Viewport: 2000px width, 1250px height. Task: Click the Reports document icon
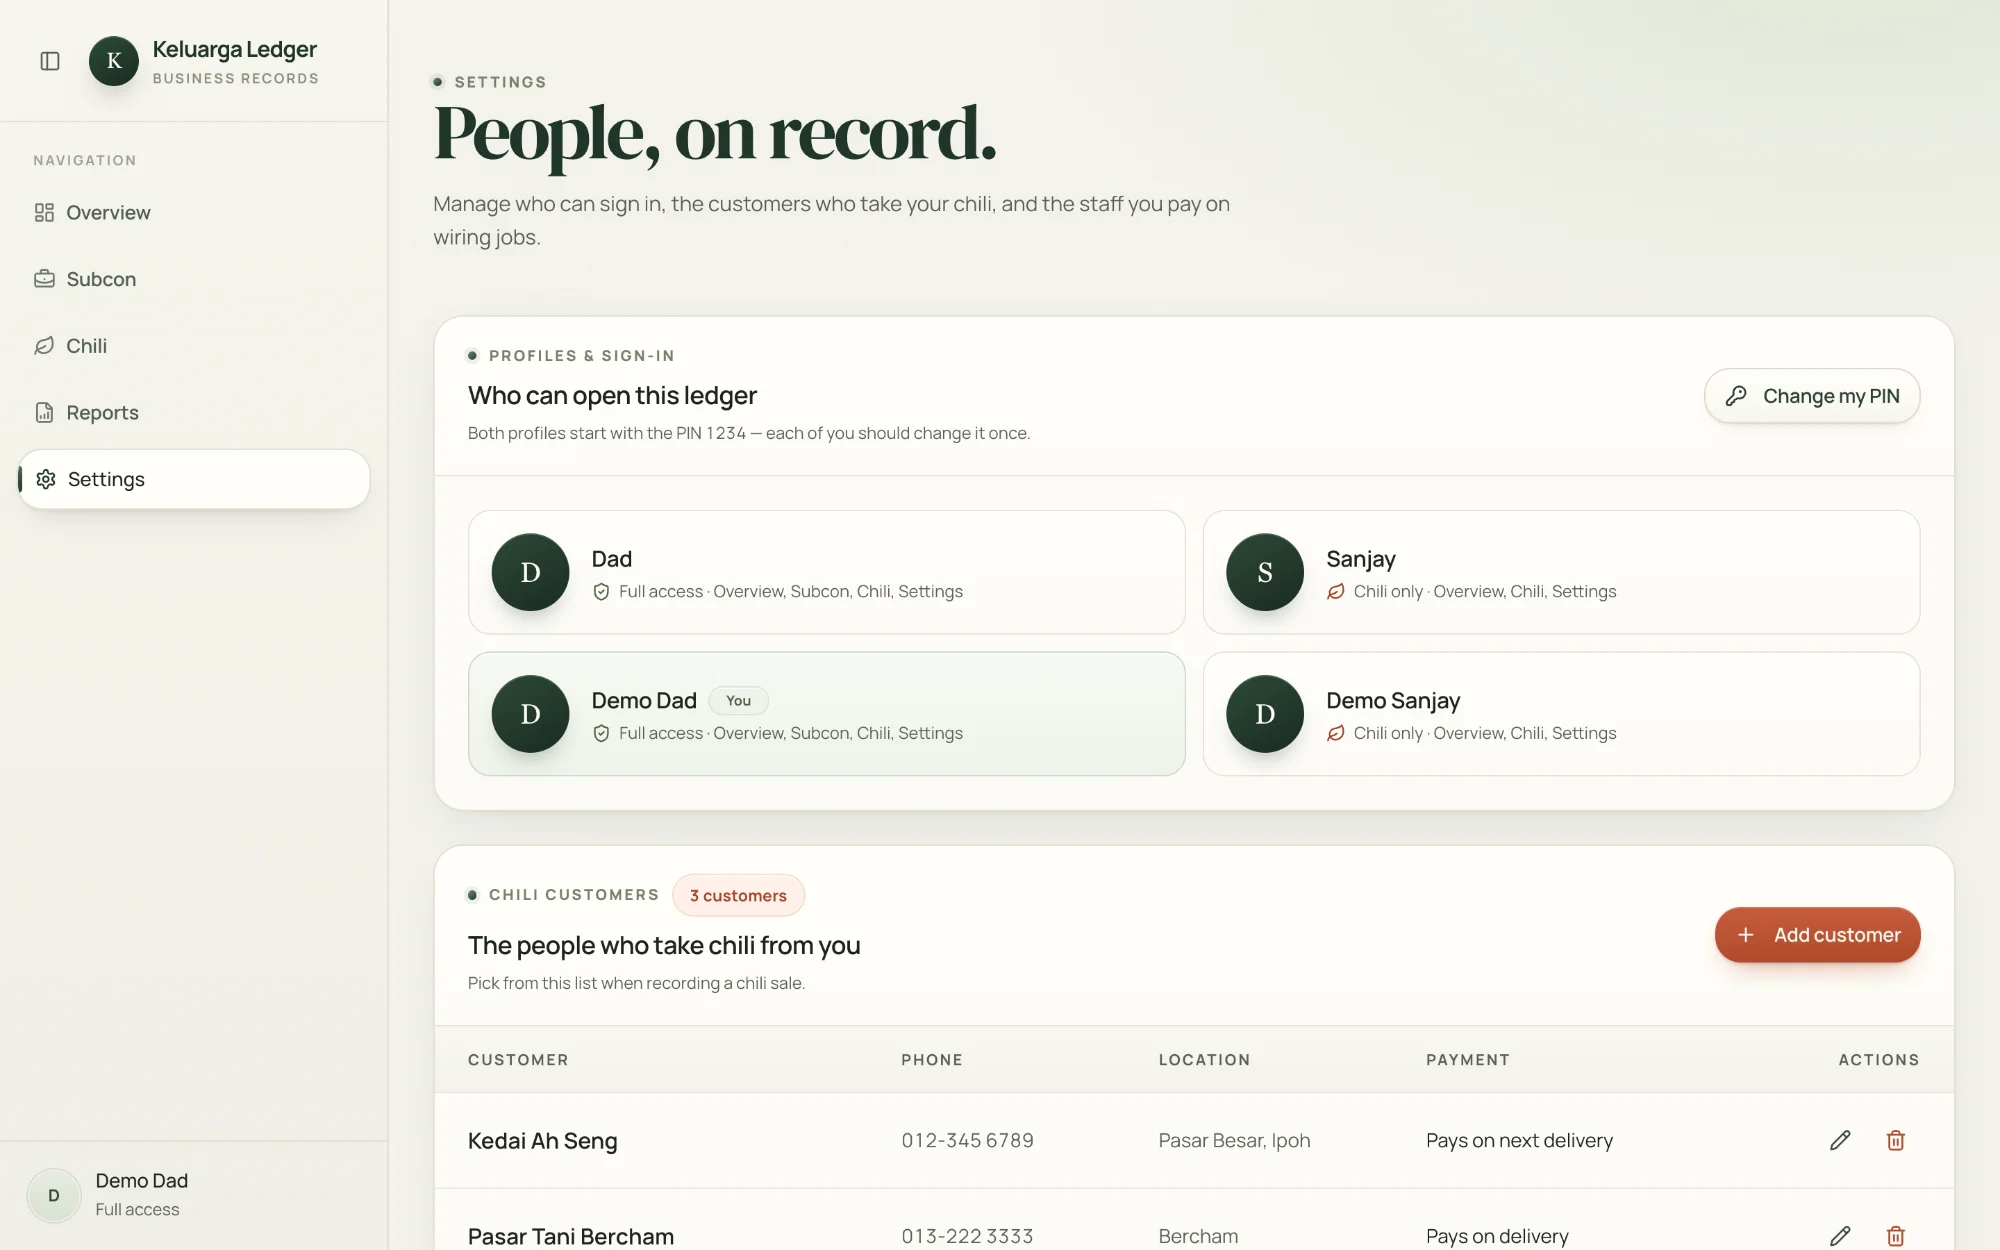44,412
